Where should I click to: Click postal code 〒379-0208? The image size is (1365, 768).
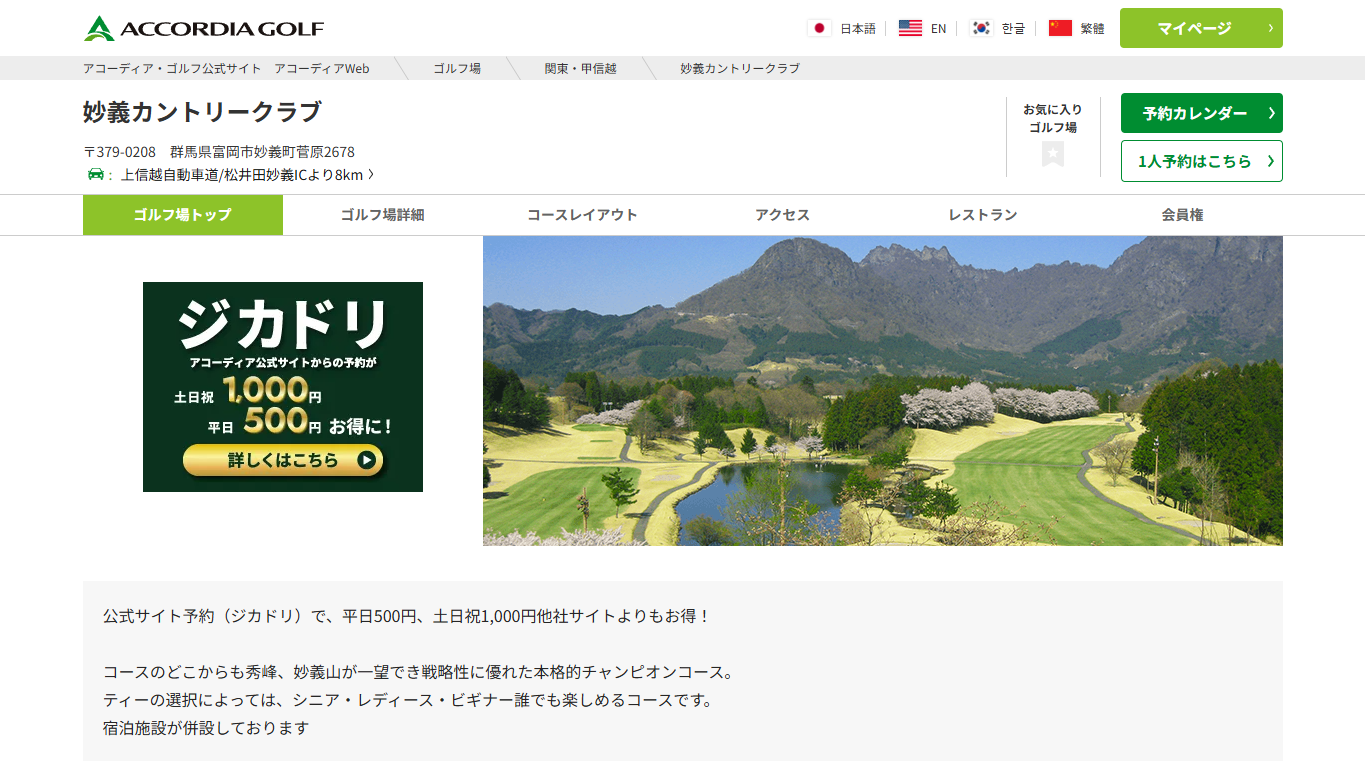tap(119, 152)
